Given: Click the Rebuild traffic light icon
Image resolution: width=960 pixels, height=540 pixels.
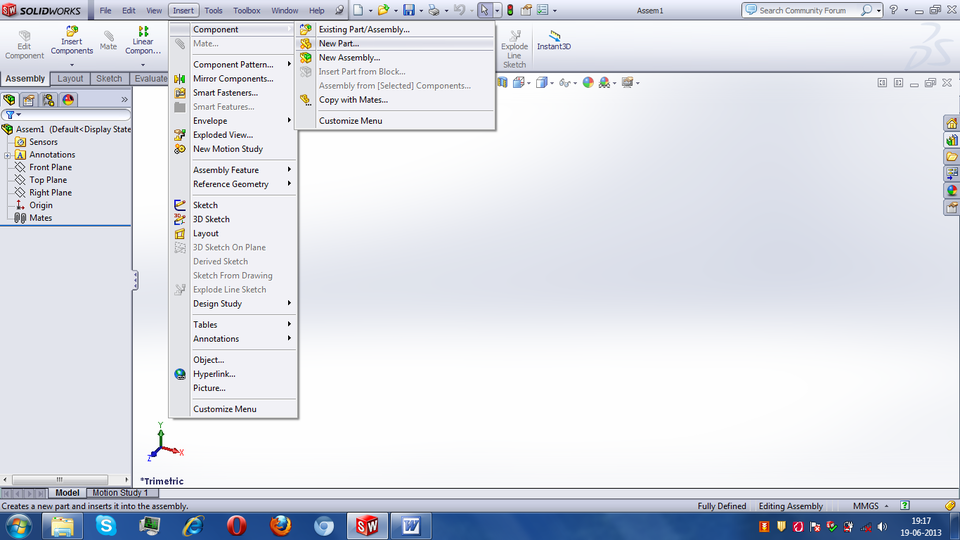Looking at the screenshot, I should coord(510,10).
